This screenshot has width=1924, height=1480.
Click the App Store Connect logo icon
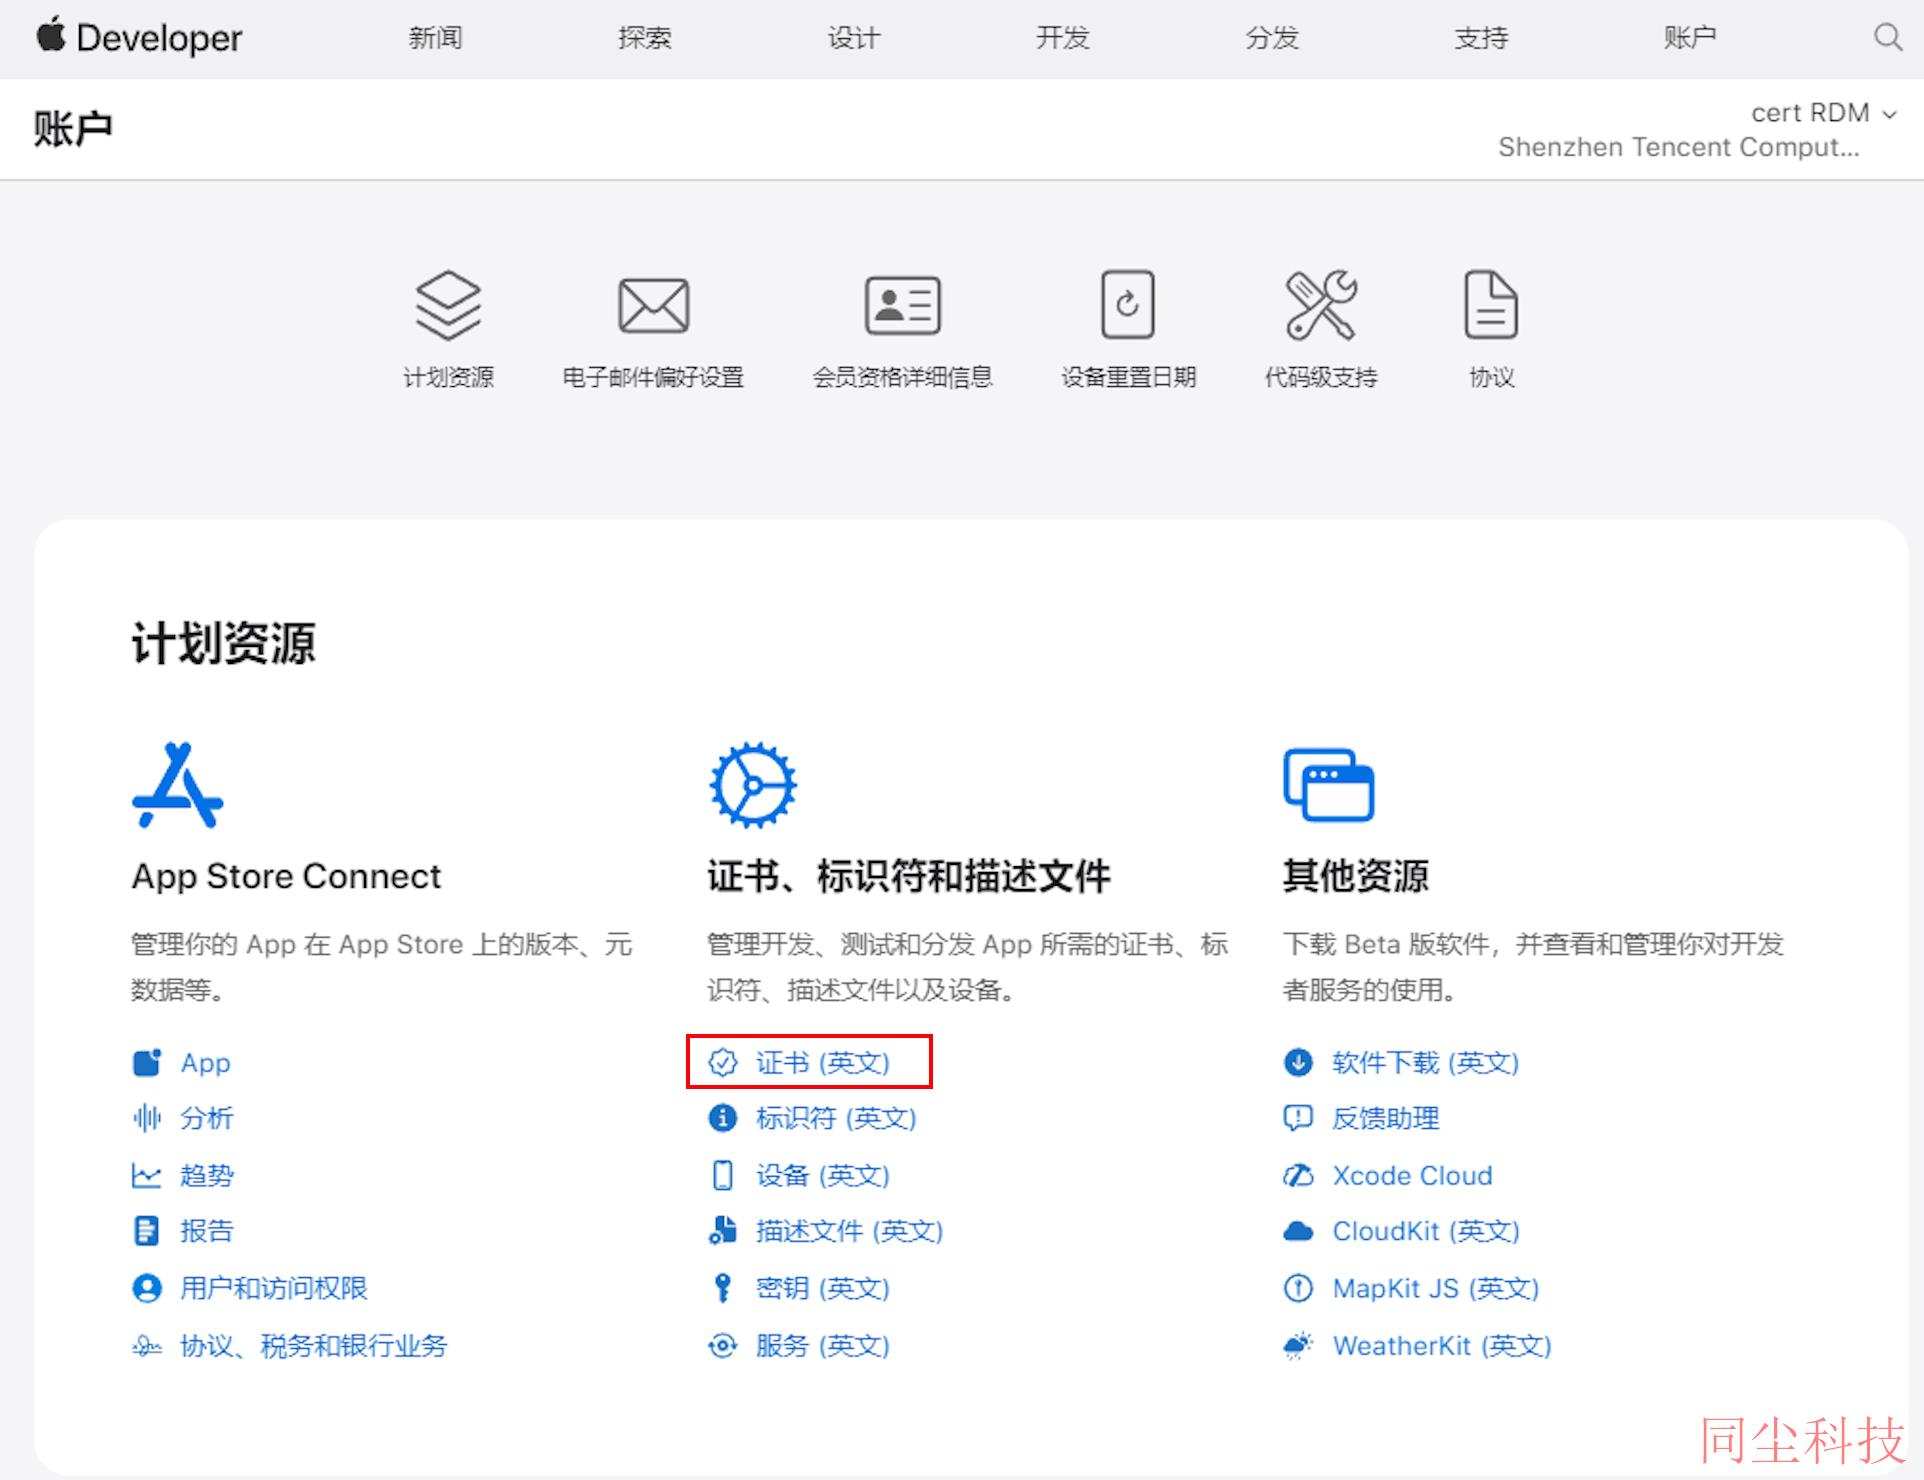pos(178,785)
